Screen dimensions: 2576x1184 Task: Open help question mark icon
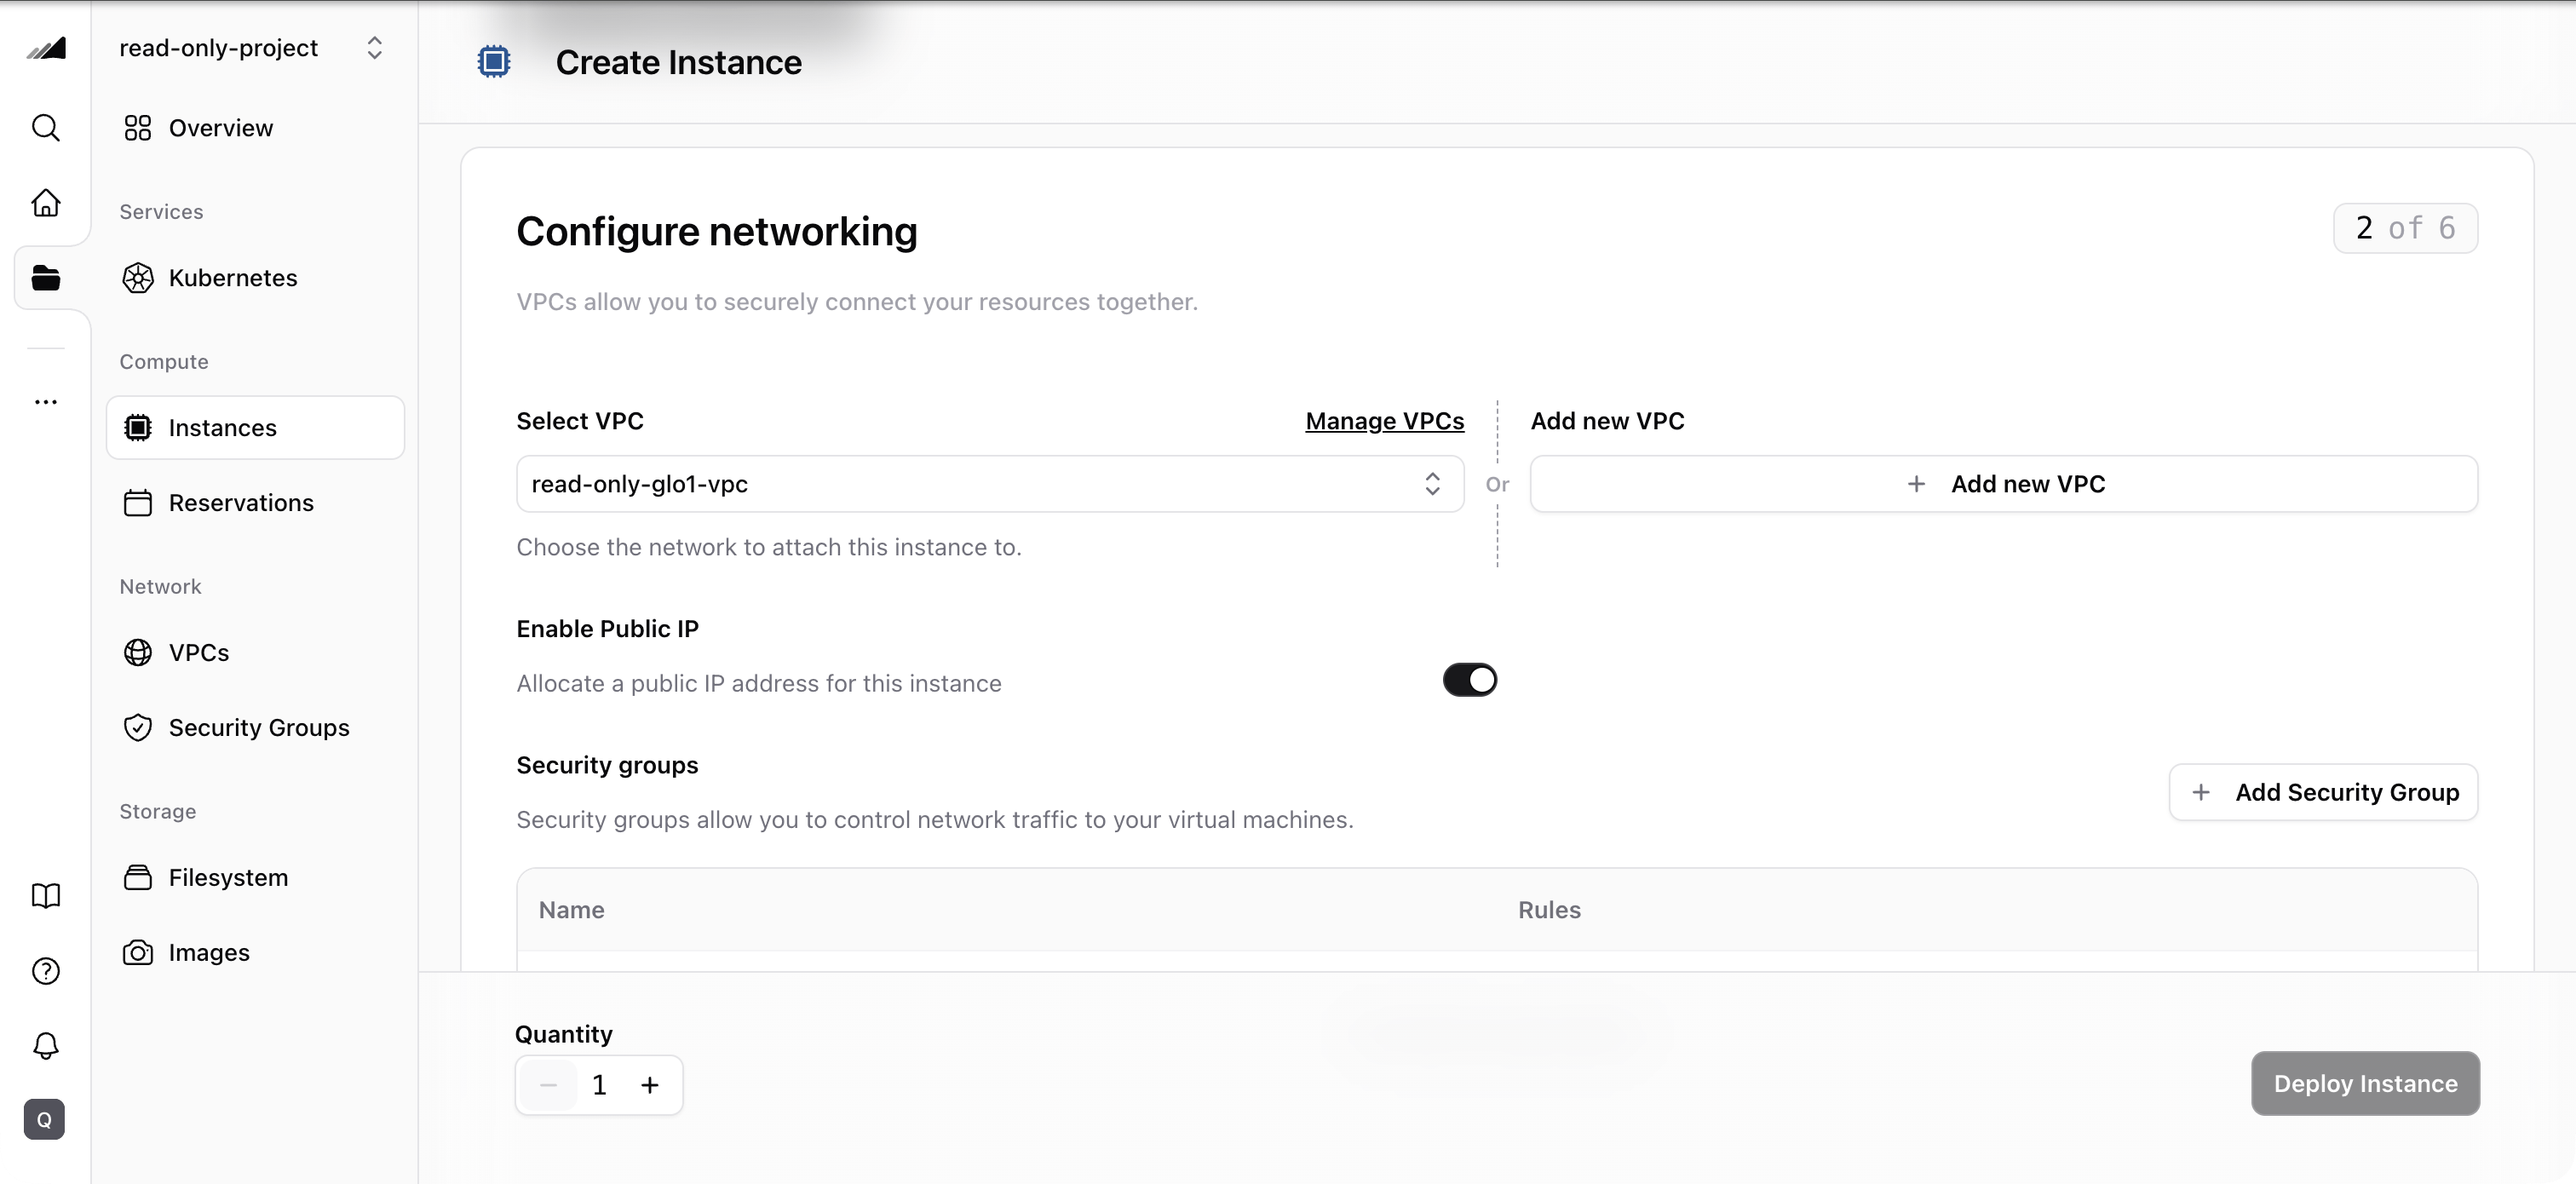click(x=46, y=971)
